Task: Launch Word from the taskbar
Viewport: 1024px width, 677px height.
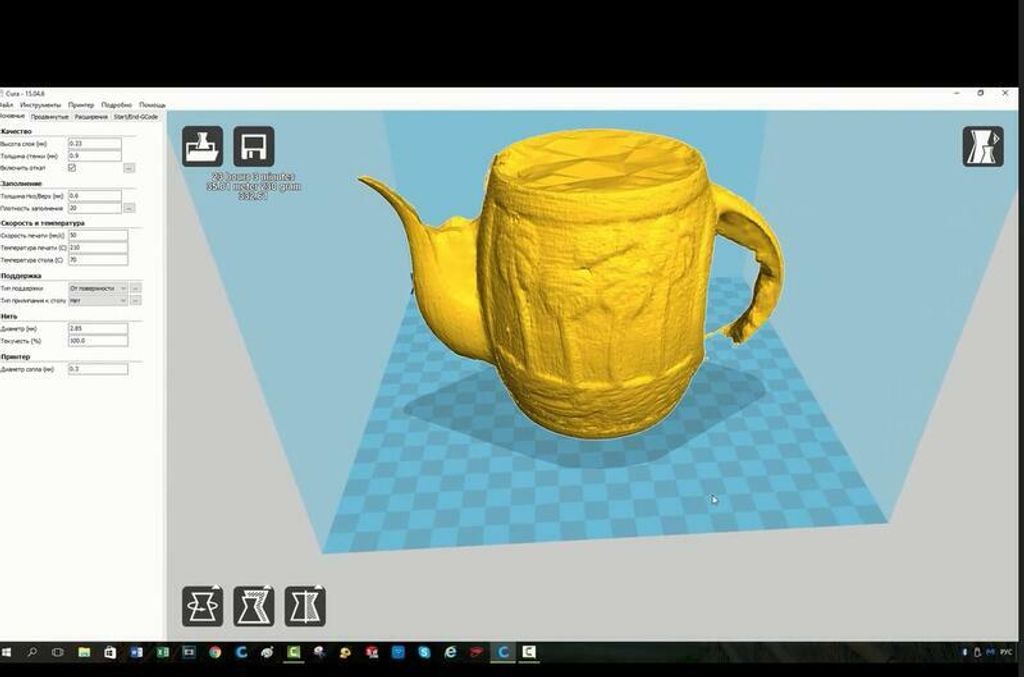Action: [x=136, y=652]
